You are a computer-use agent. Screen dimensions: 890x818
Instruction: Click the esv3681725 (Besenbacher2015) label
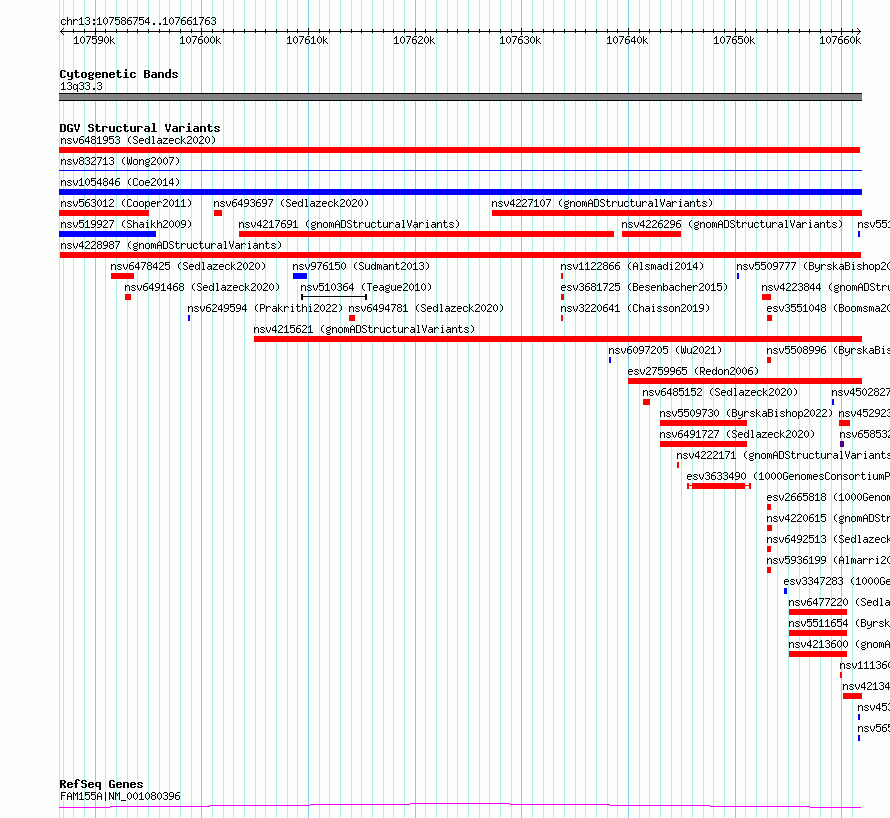tap(644, 287)
